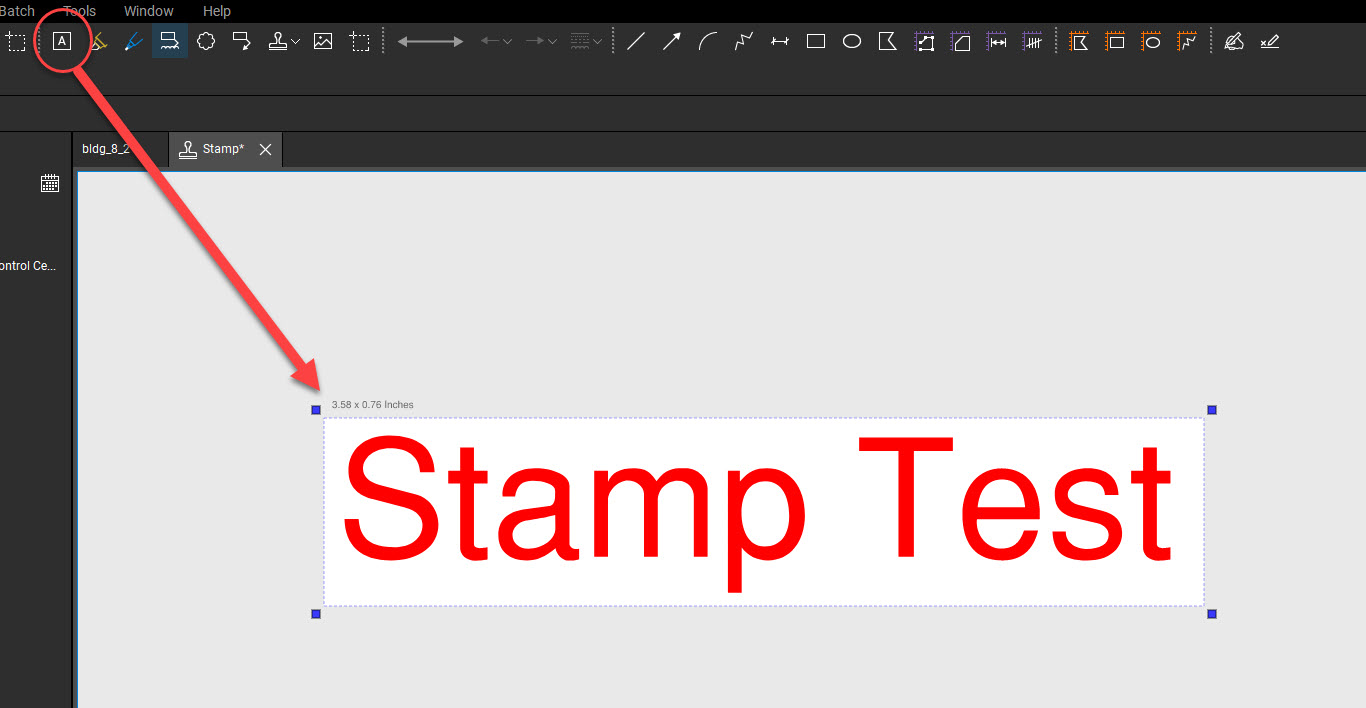Screen dimensions: 1366x708
Task: Click the orange rectangle sketch tool
Action: [x=1115, y=41]
